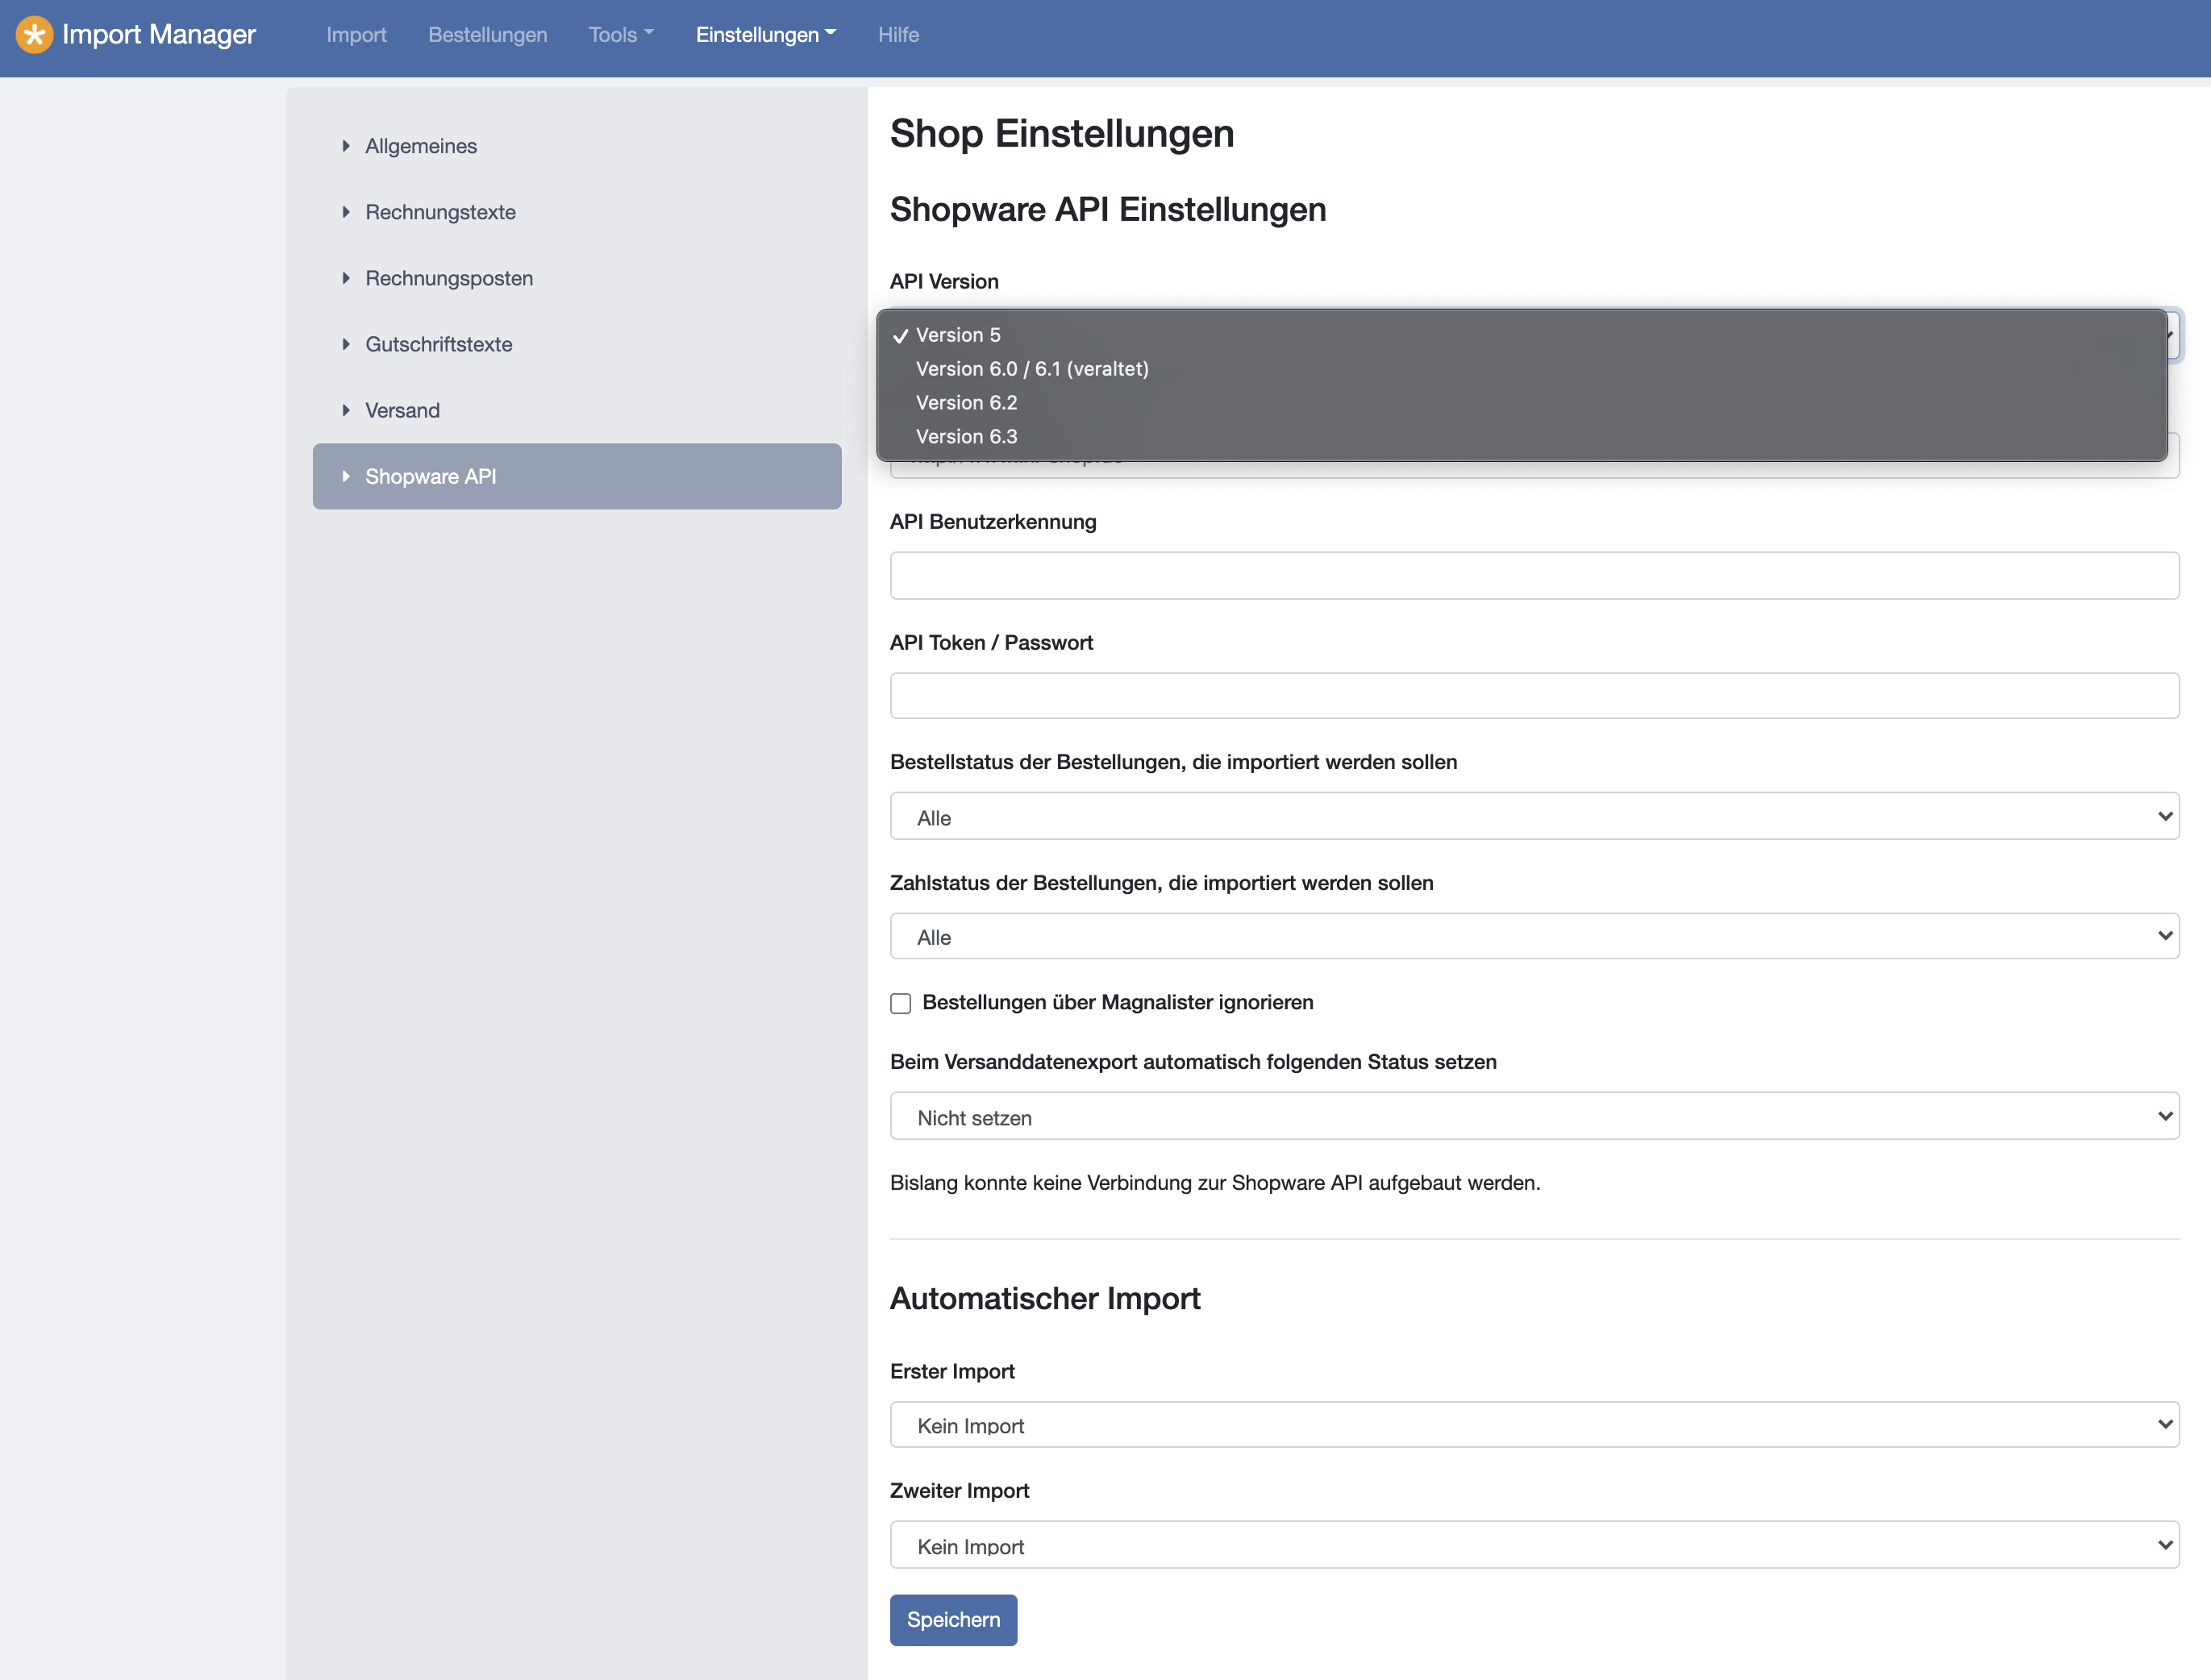Open the Zweiter Import dropdown
This screenshot has width=2211, height=1680.
tap(1534, 1545)
